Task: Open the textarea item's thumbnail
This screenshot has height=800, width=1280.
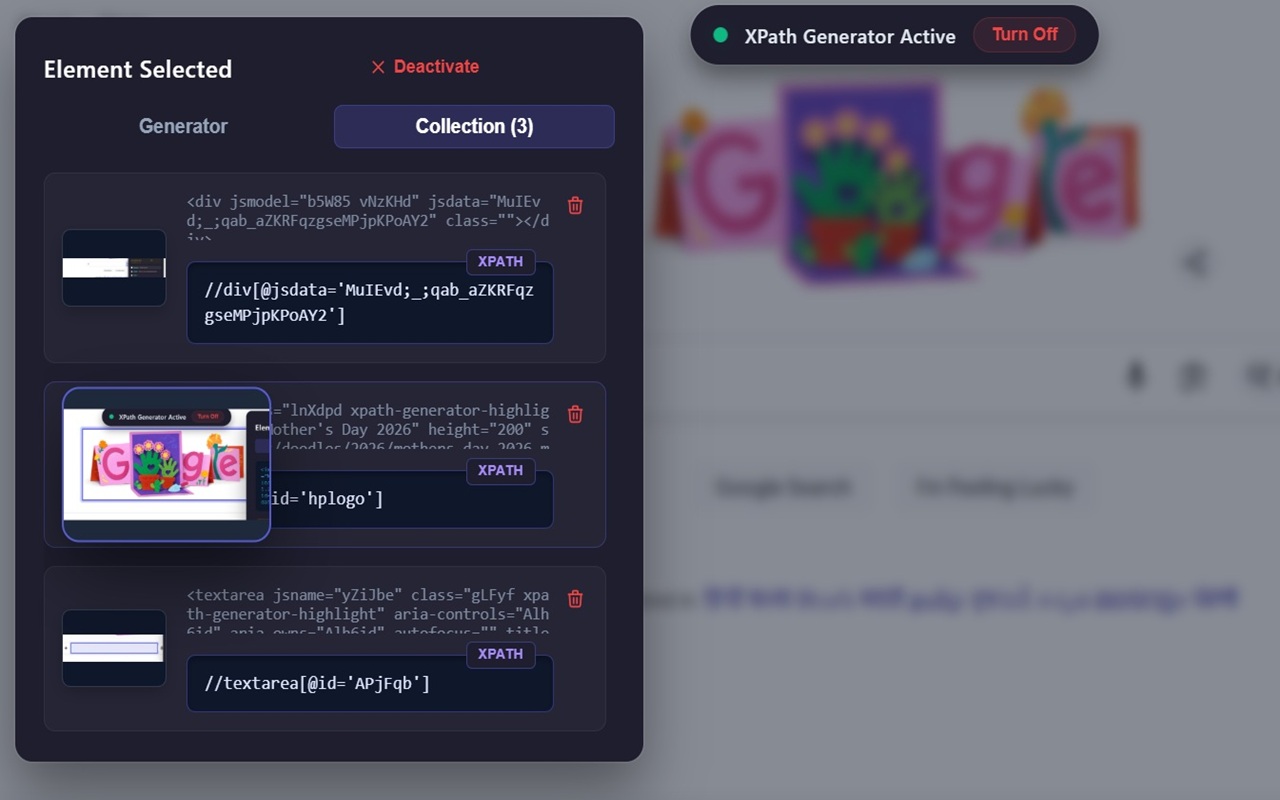Action: pyautogui.click(x=114, y=648)
